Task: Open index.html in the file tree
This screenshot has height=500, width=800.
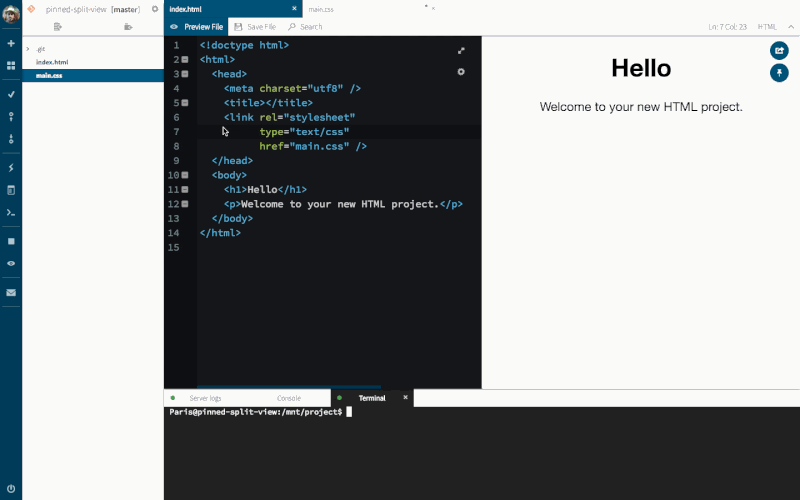Action: coord(52,62)
